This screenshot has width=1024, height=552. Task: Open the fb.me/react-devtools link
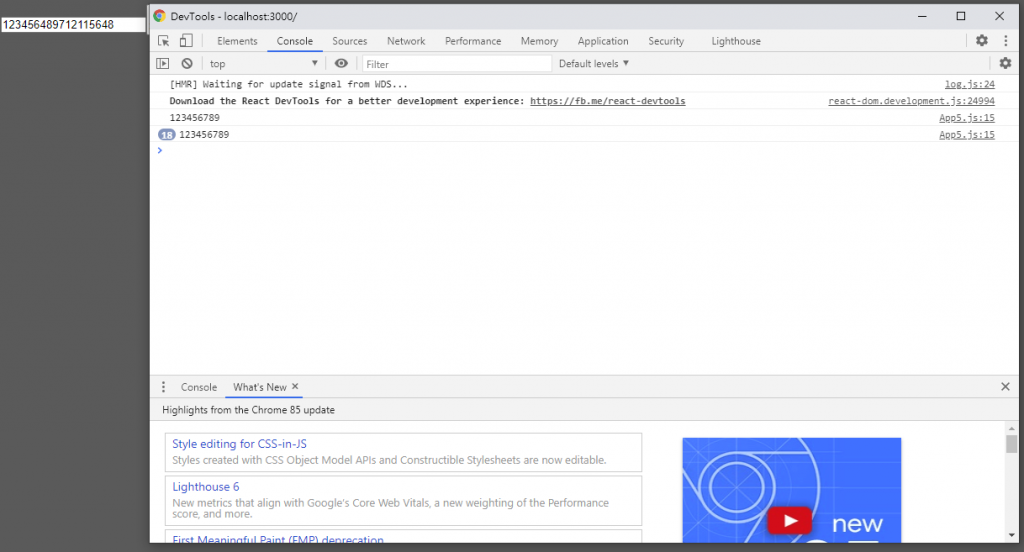(x=607, y=101)
